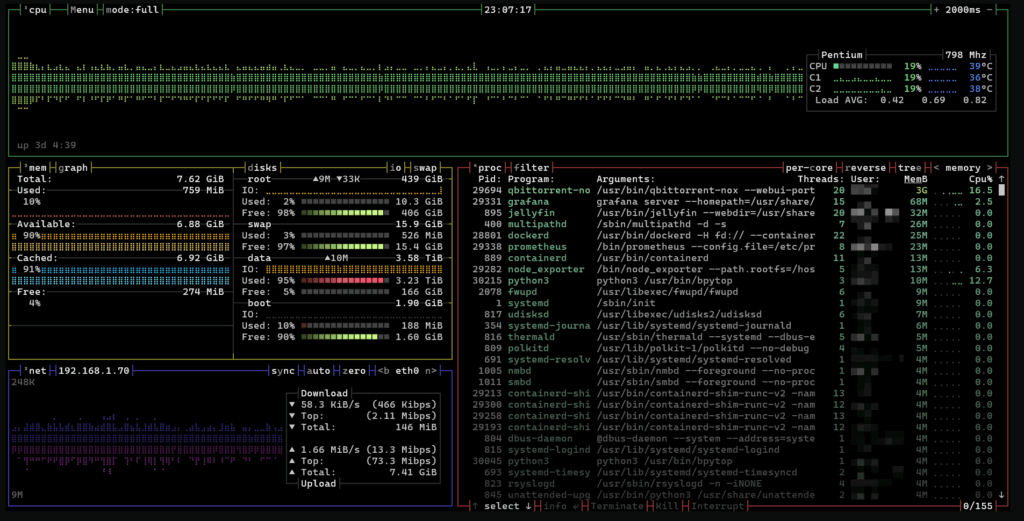Image resolution: width=1024 pixels, height=521 pixels.
Task: Switch view via mode:full
Action: (x=133, y=10)
